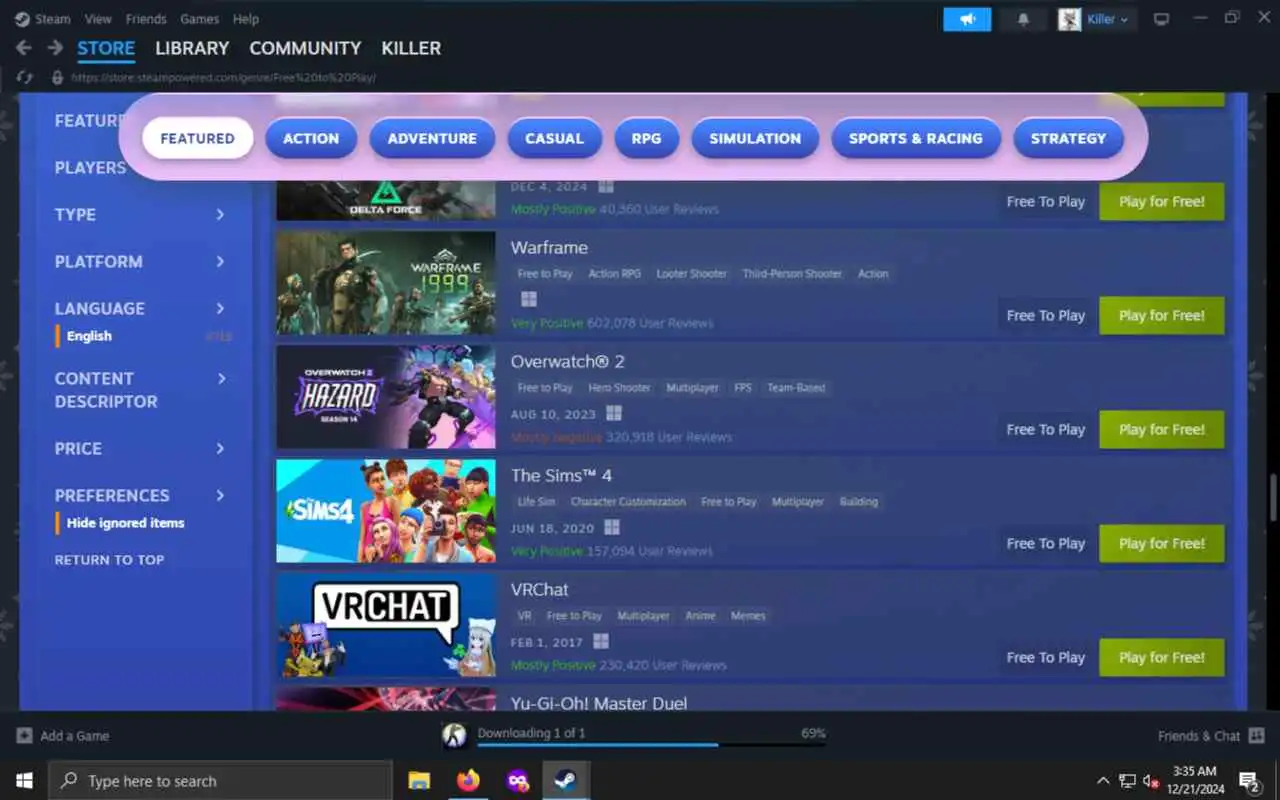The height and width of the screenshot is (800, 1280).
Task: Click Play for Free on Overwatch 2
Action: pyautogui.click(x=1162, y=429)
